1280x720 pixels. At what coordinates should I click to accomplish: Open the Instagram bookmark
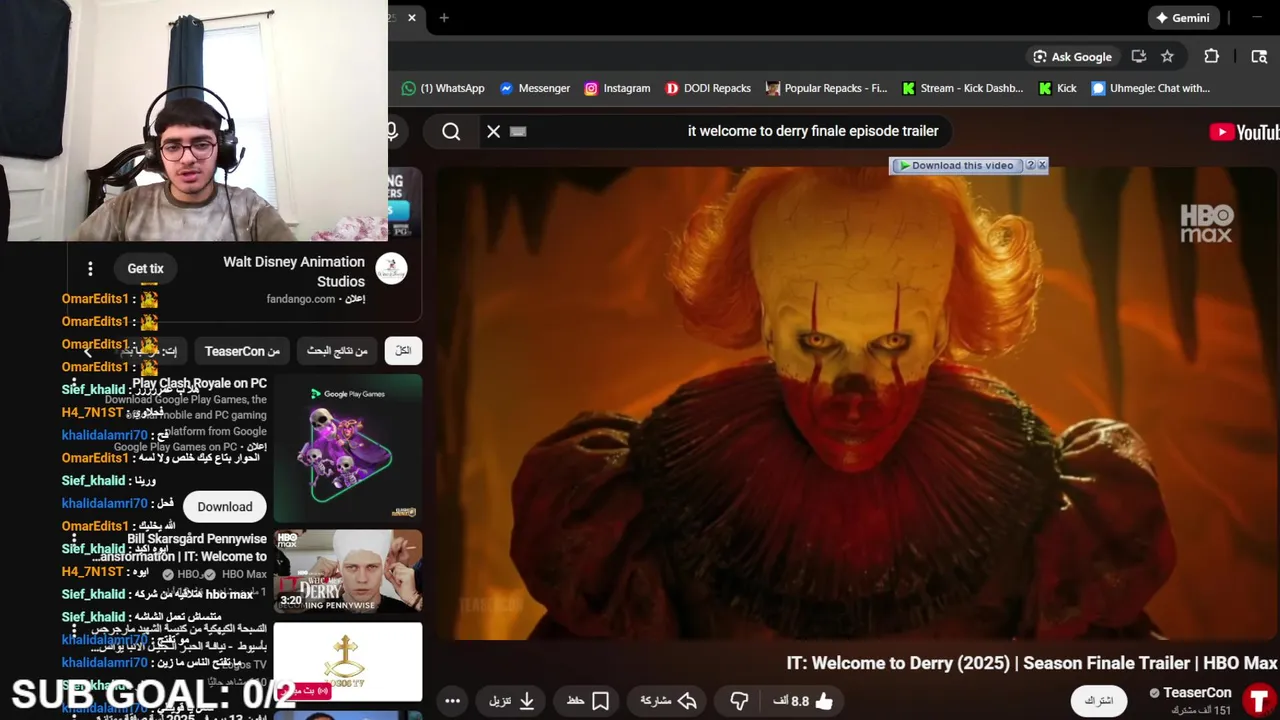[617, 88]
